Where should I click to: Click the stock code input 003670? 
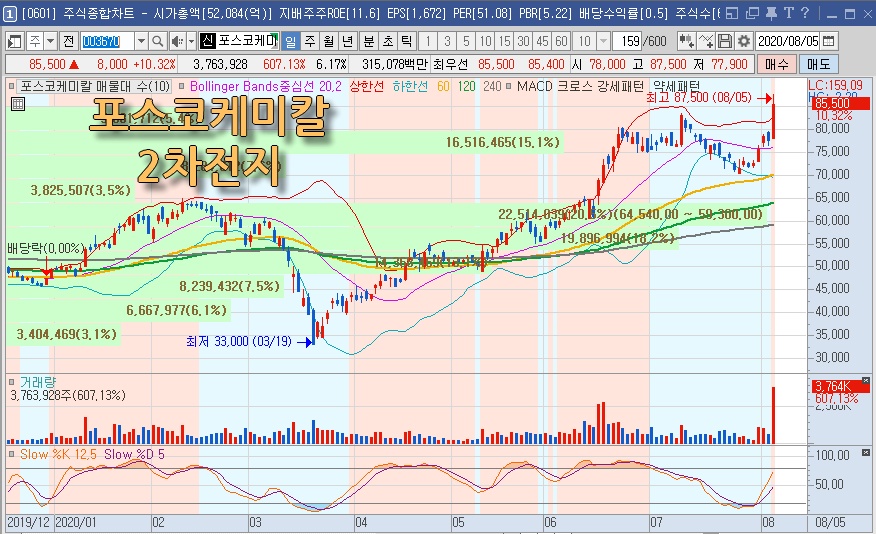108,41
